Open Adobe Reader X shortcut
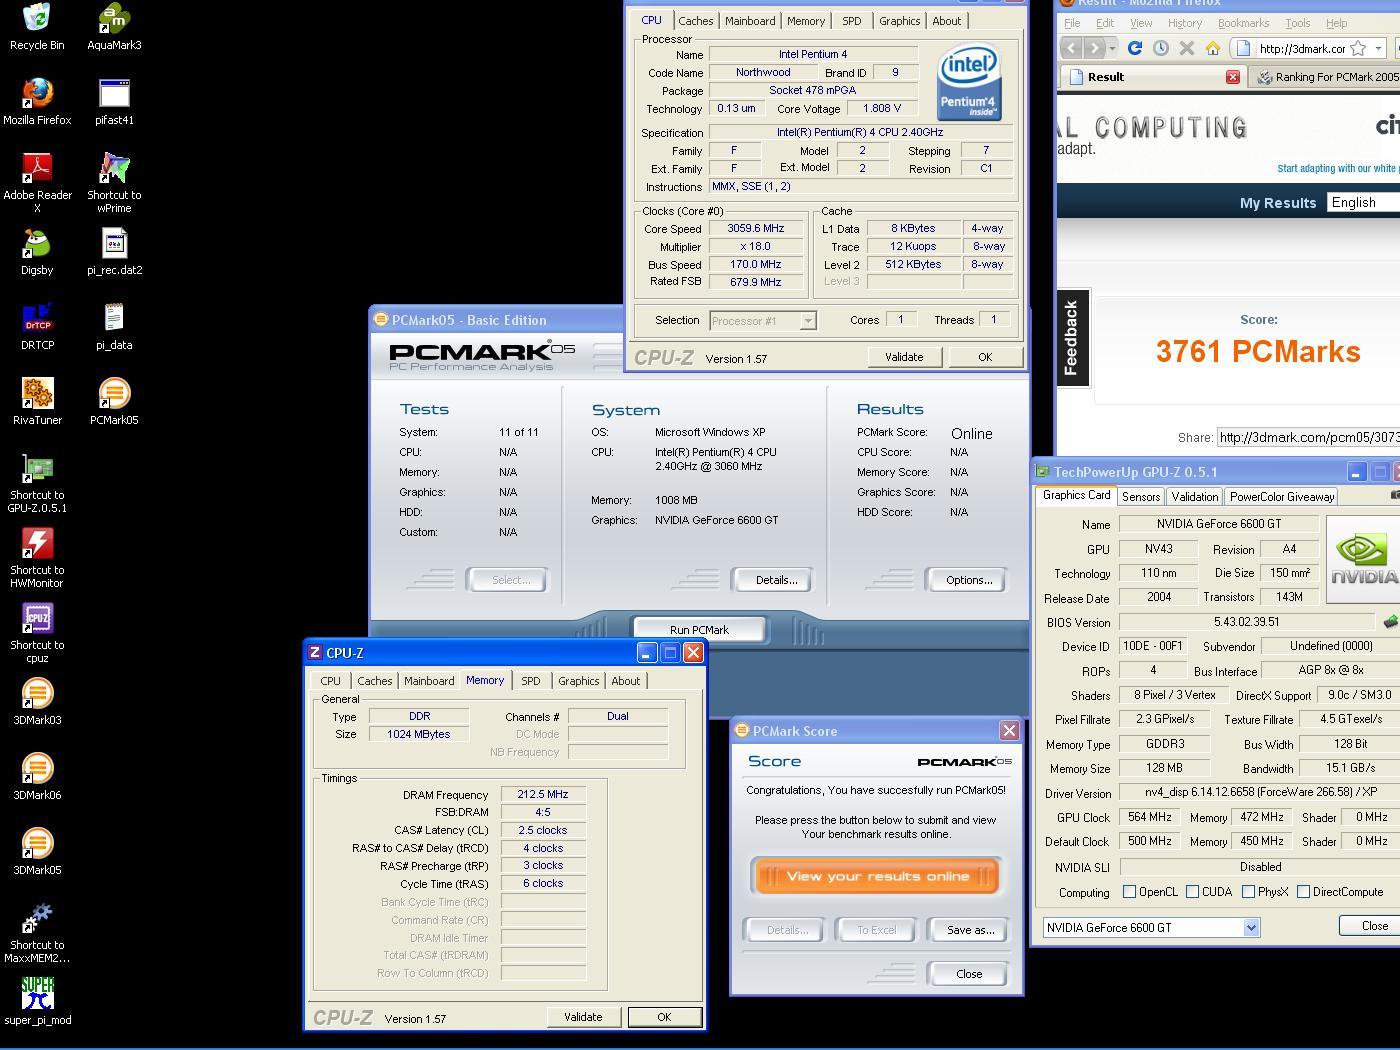This screenshot has width=1400, height=1050. click(x=37, y=183)
